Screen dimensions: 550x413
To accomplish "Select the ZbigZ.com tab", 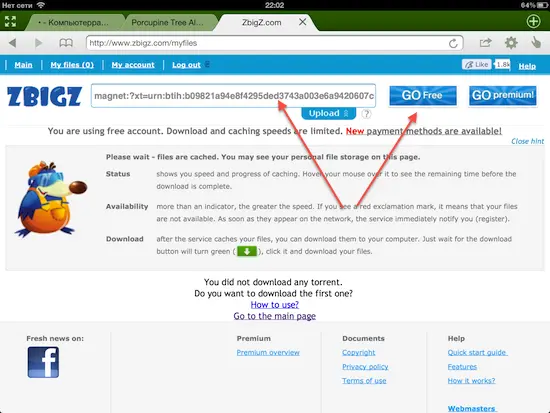I will click(x=262, y=22).
